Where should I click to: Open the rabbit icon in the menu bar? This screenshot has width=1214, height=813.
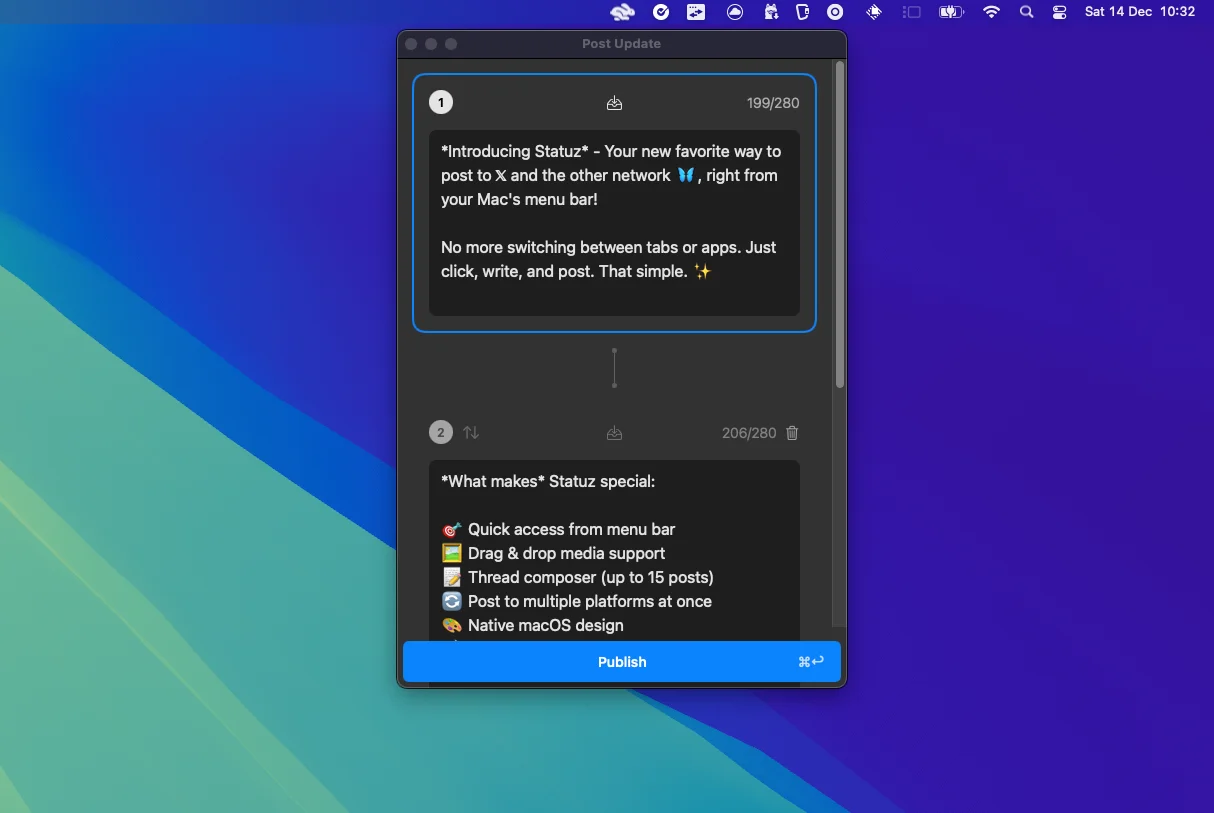(622, 12)
